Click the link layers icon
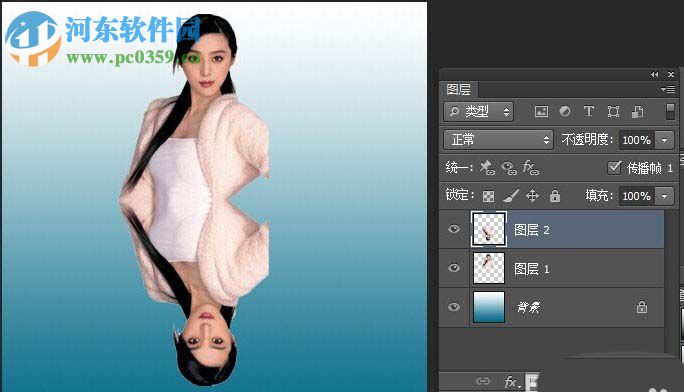This screenshot has width=684, height=392. [x=482, y=382]
